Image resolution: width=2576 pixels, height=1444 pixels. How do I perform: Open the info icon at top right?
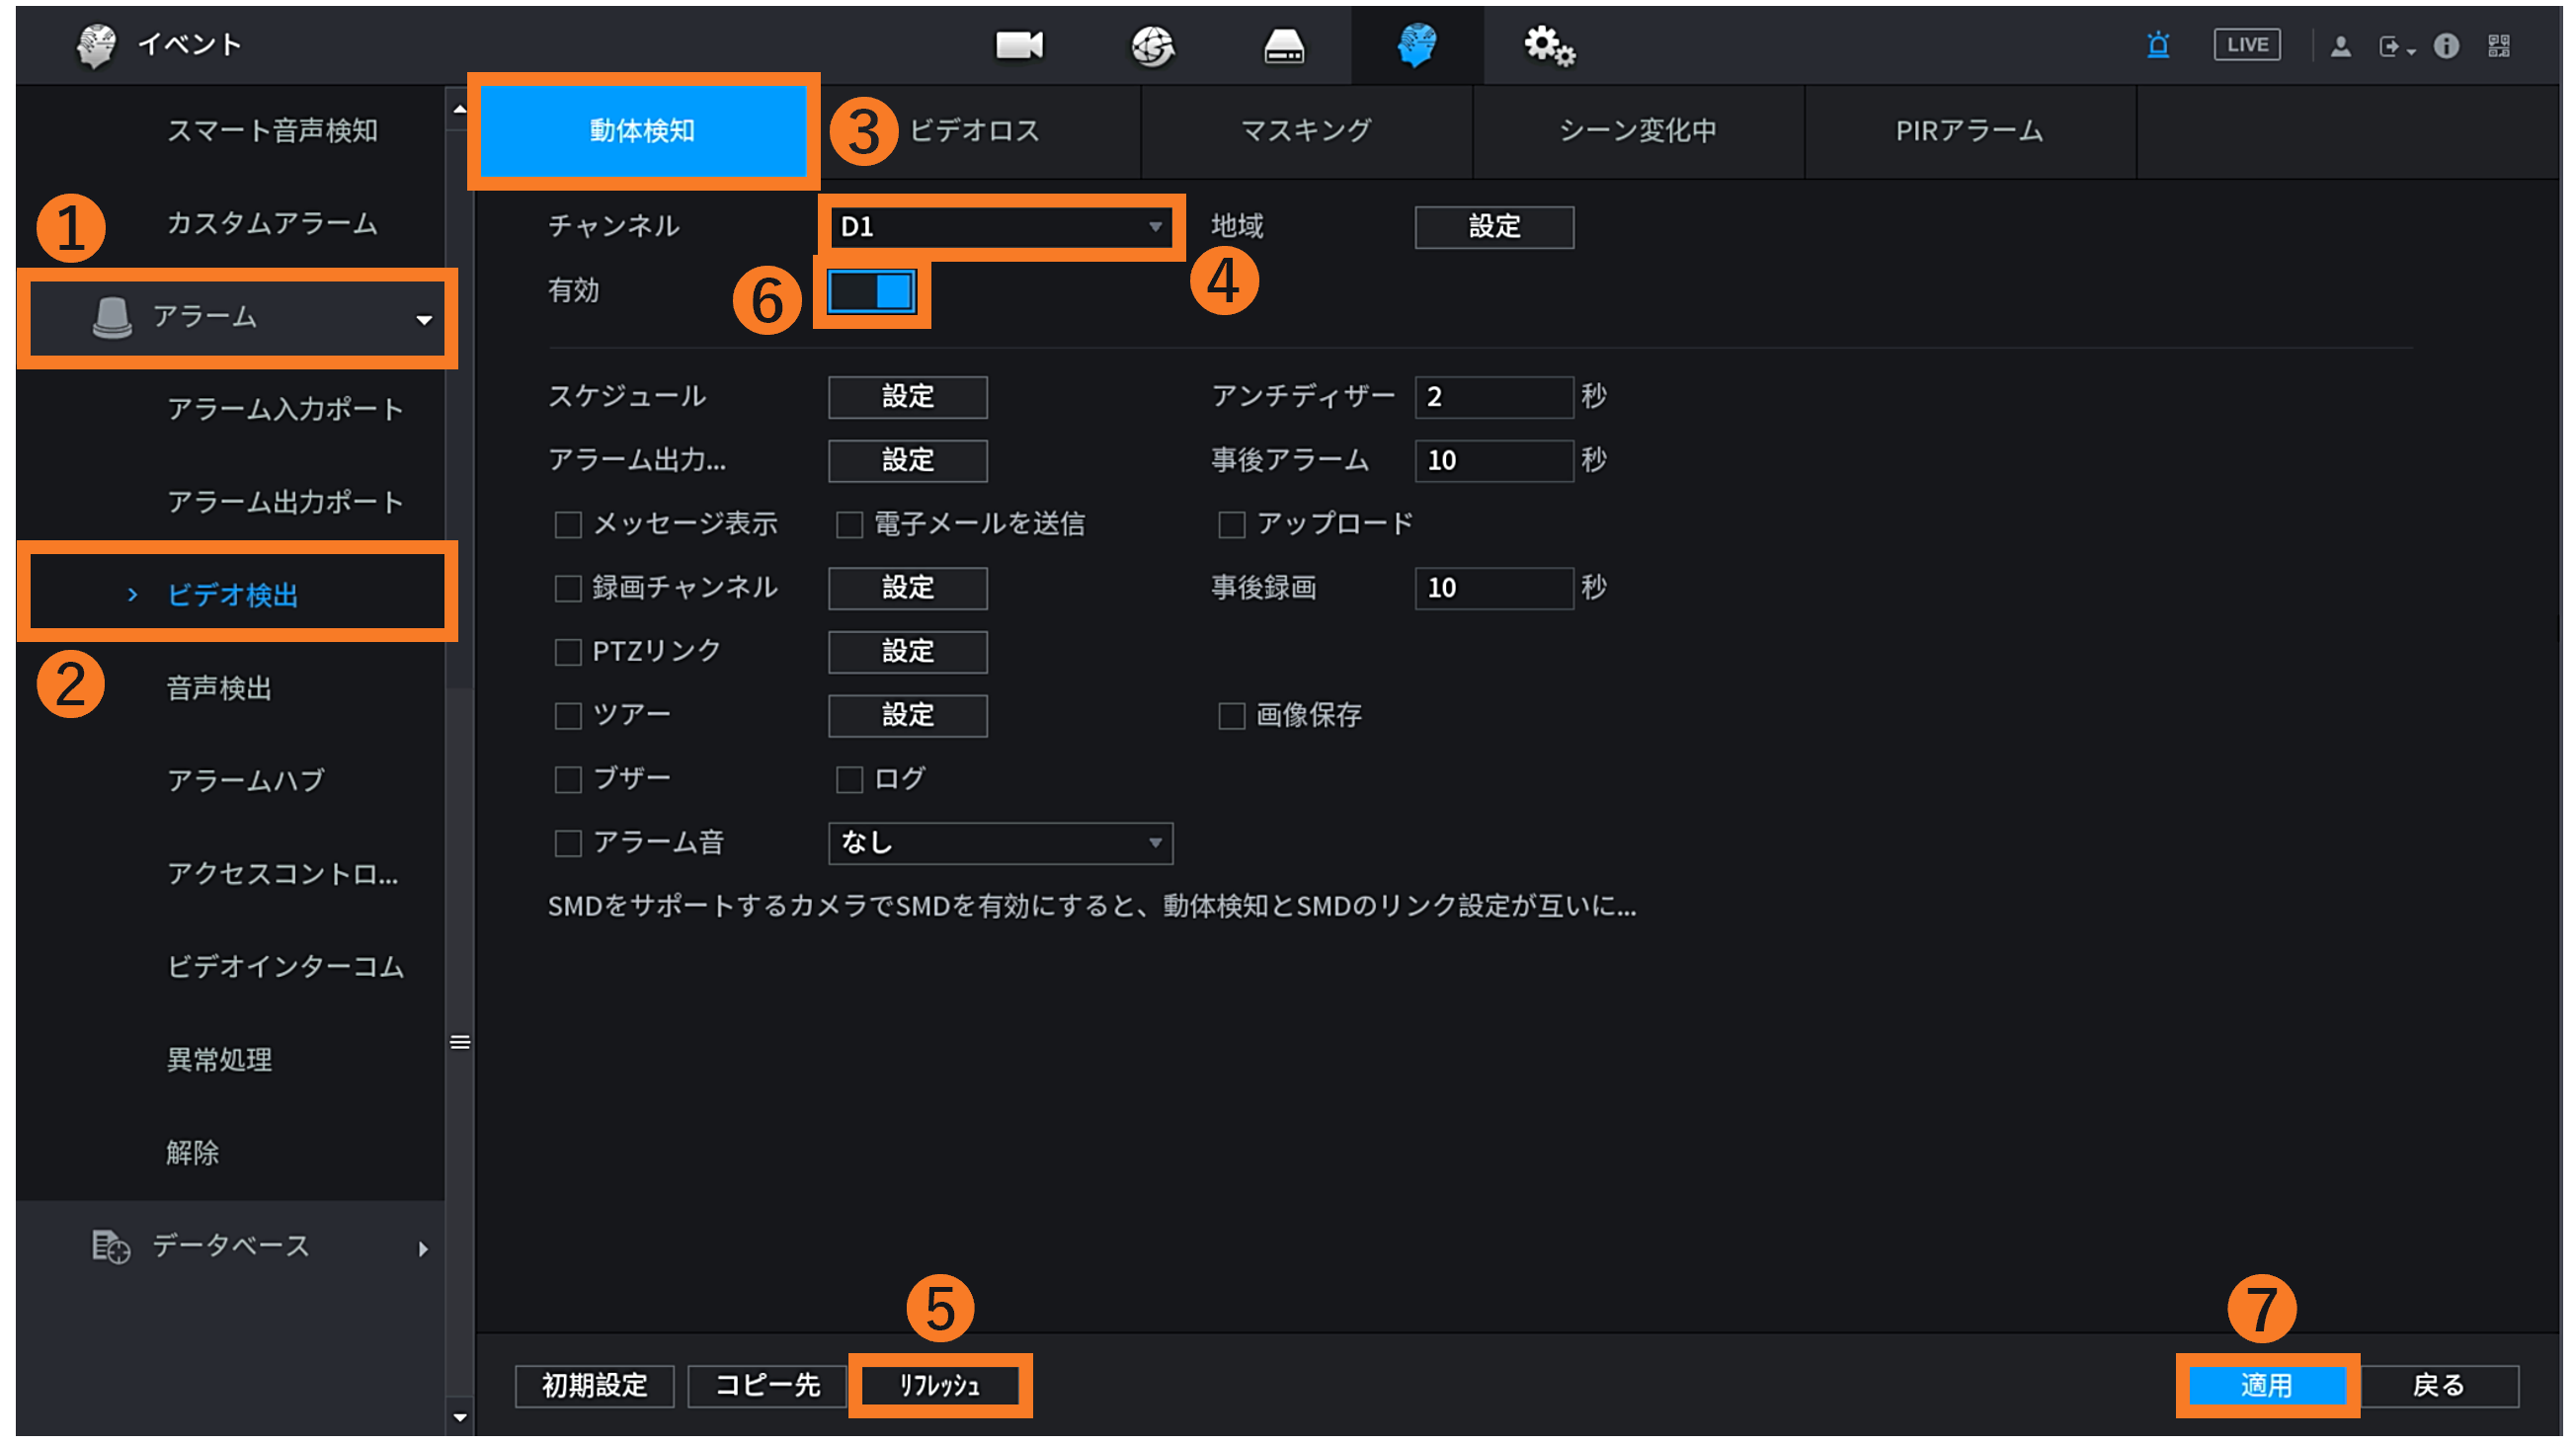coord(2446,46)
